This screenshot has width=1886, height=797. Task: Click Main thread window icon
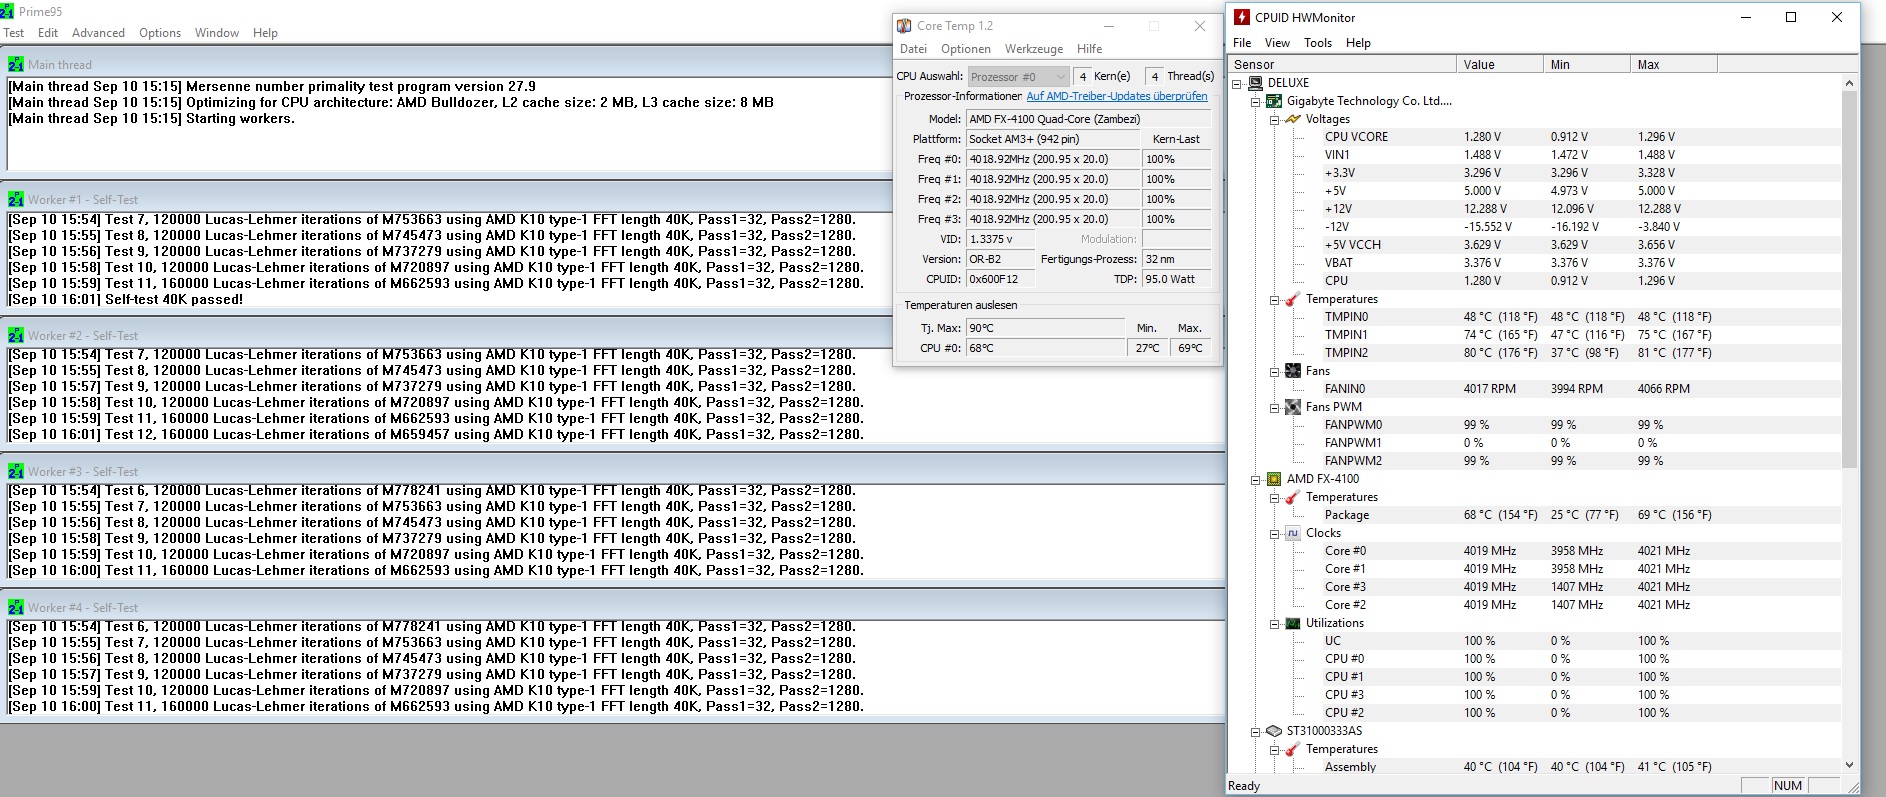[16, 64]
